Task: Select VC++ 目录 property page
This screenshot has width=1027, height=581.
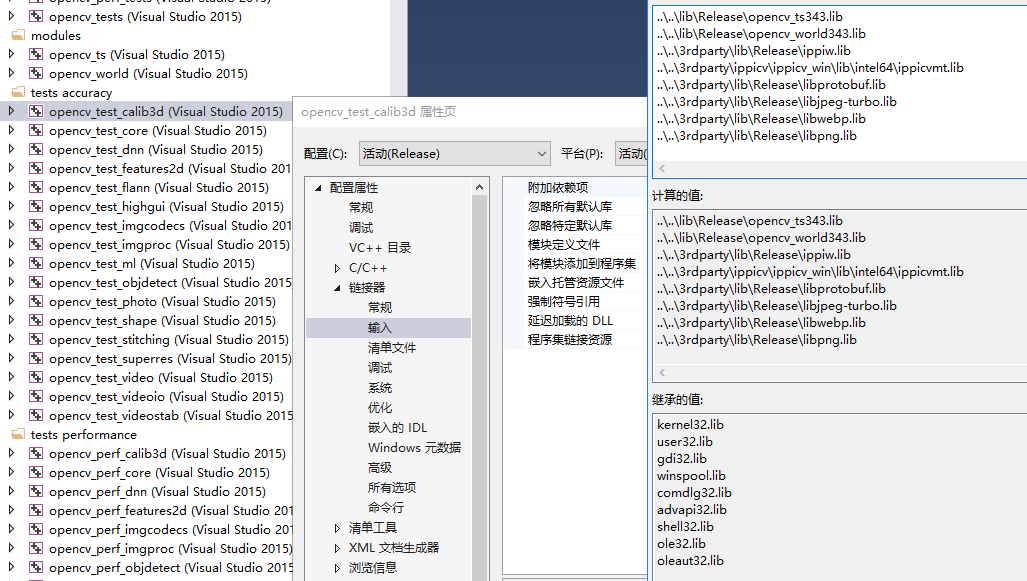Action: pyautogui.click(x=380, y=248)
